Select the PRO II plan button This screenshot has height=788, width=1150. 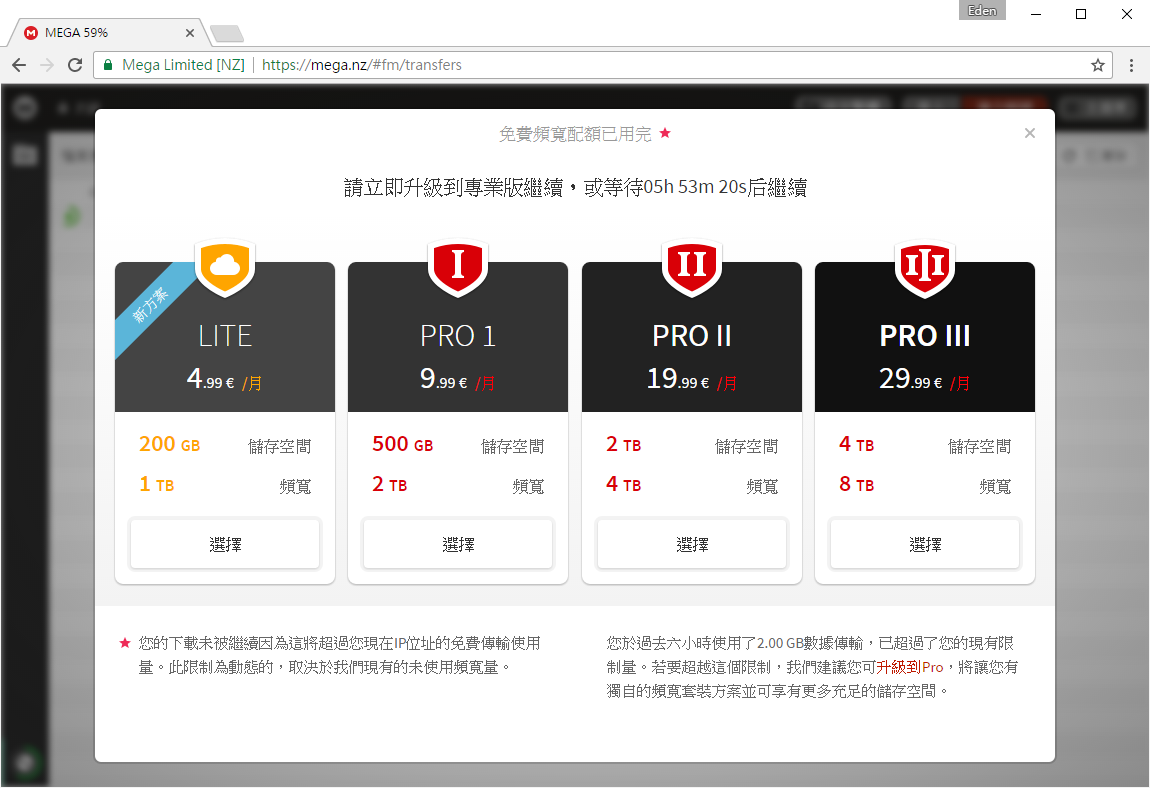pyautogui.click(x=692, y=544)
